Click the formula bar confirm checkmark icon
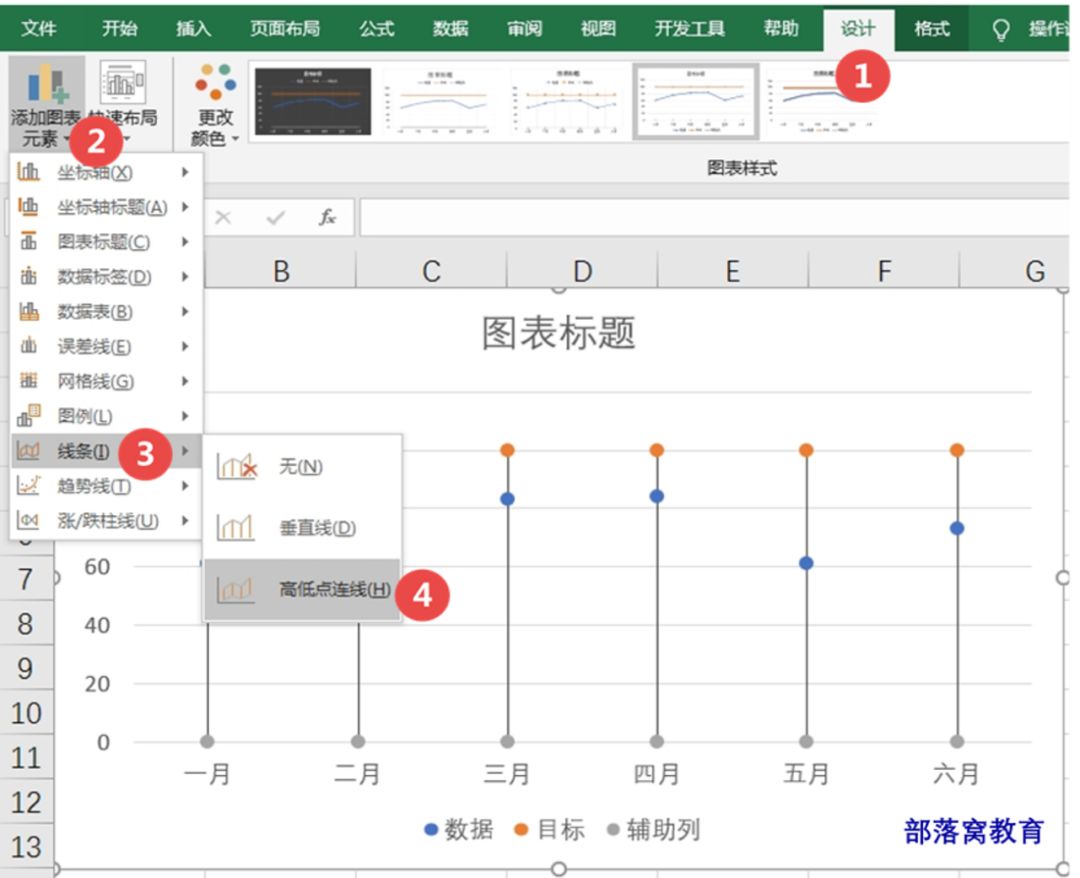The width and height of the screenshot is (1080, 878). point(276,218)
